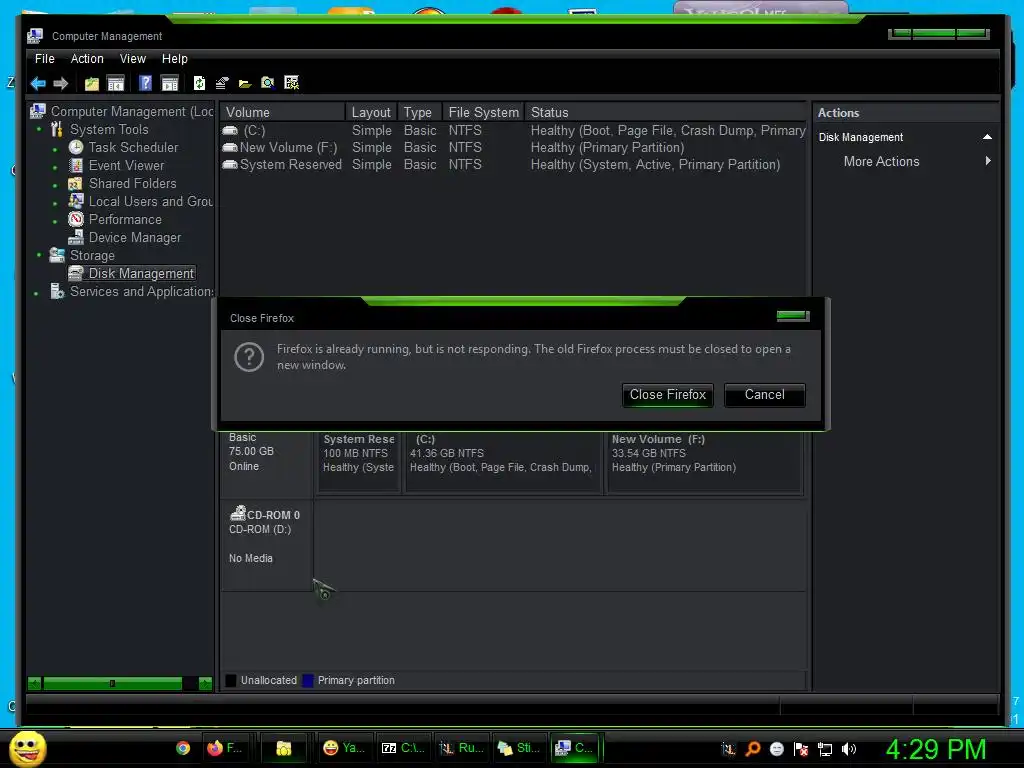Click Computer Management (Local) root node
This screenshot has height=768, width=1024.
[x=132, y=112]
